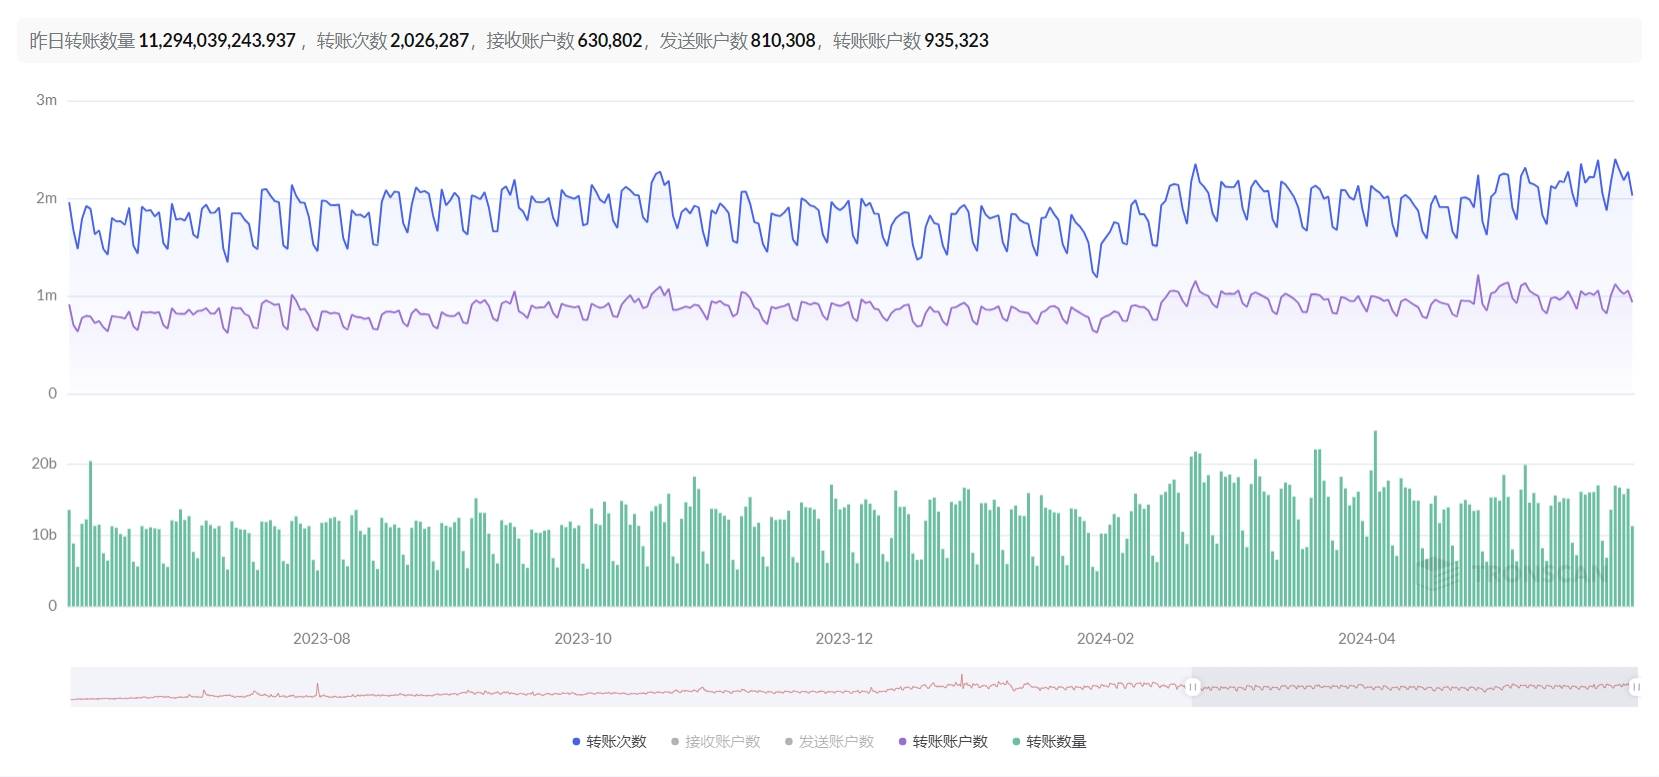Click the 2023-12 x-axis label
Viewport: 1659px width, 777px height.
pyautogui.click(x=844, y=639)
